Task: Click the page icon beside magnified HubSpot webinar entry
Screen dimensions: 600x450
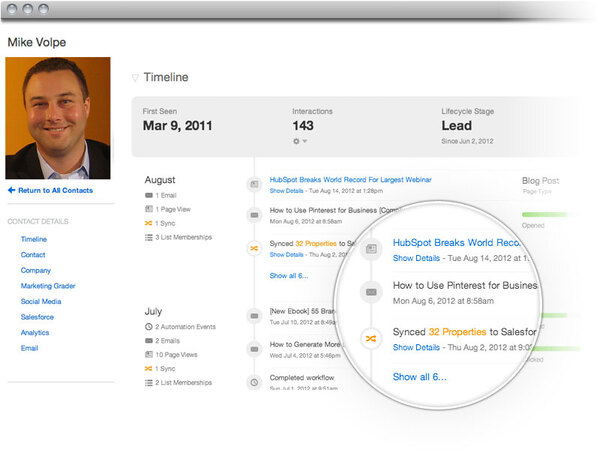Action: pyautogui.click(x=371, y=249)
